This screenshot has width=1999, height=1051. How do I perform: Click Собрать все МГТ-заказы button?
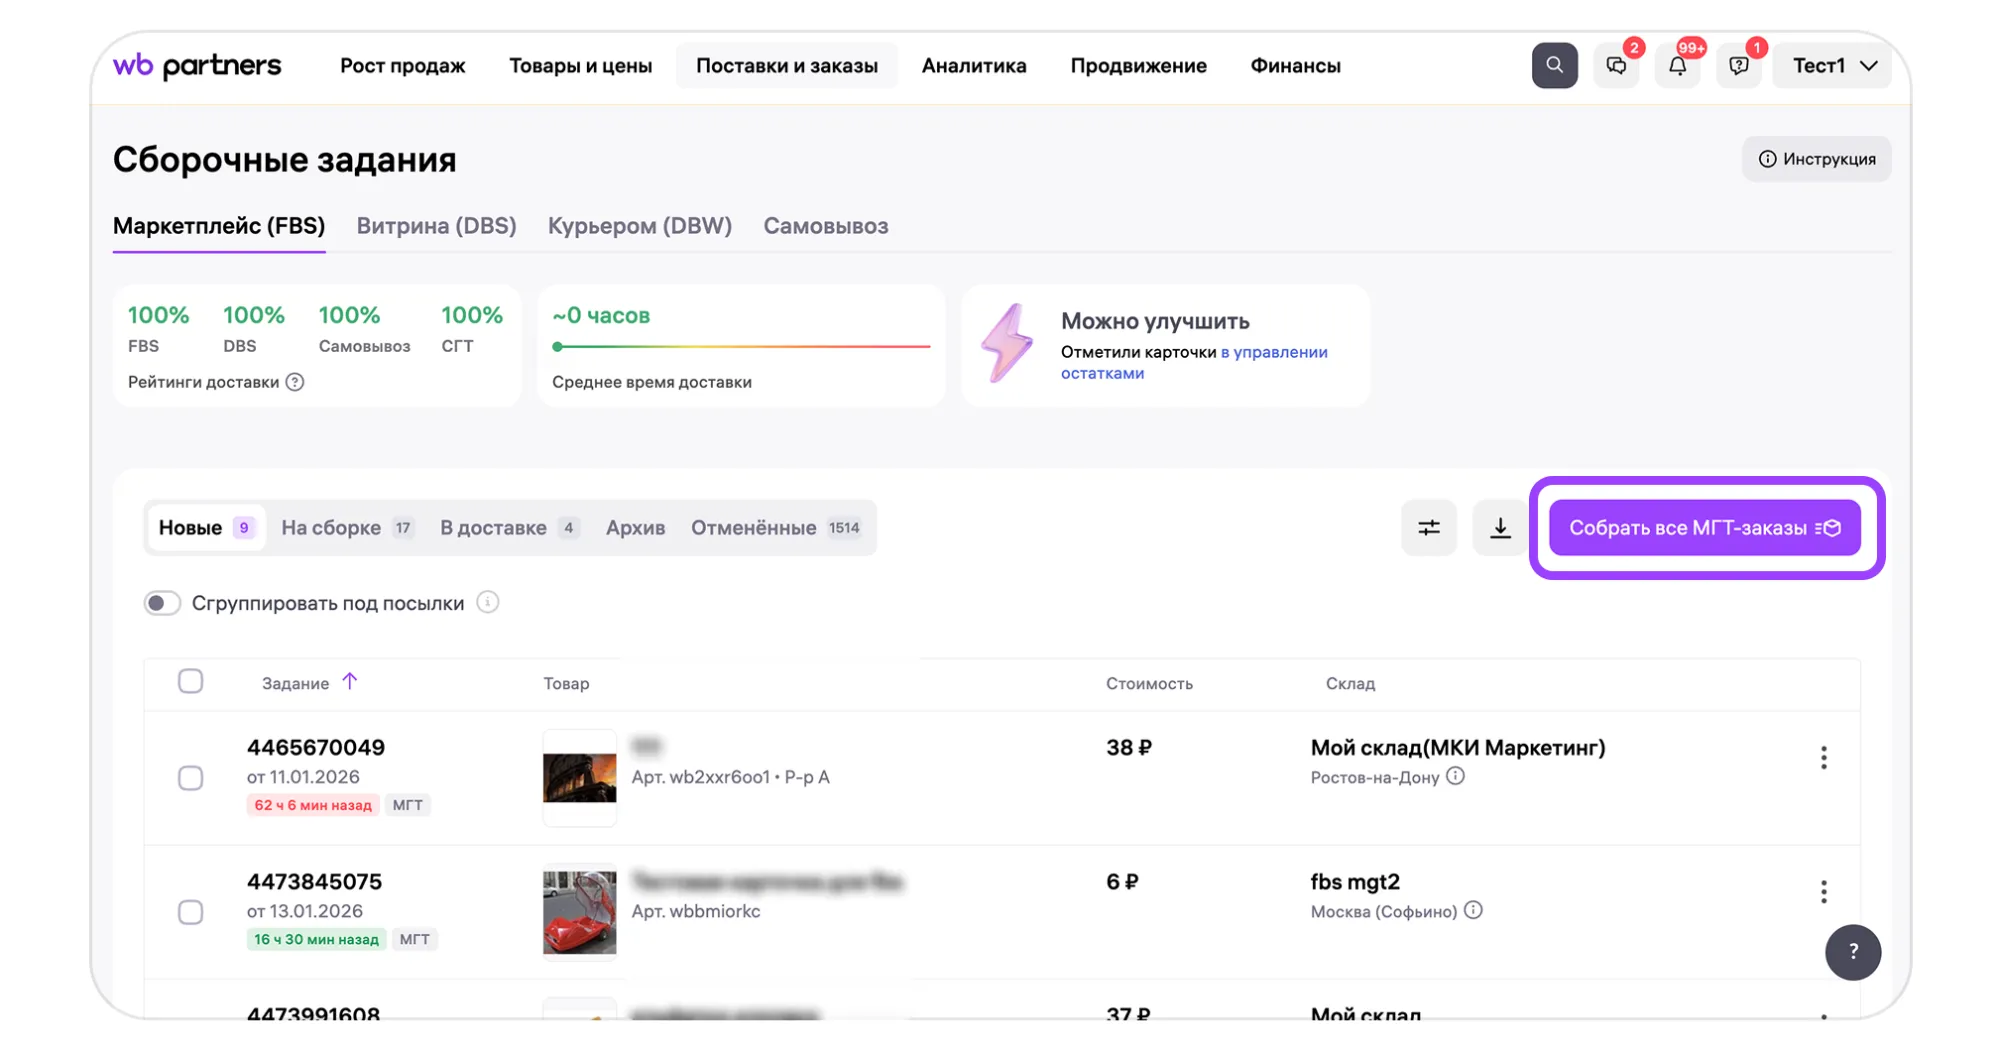pyautogui.click(x=1704, y=528)
